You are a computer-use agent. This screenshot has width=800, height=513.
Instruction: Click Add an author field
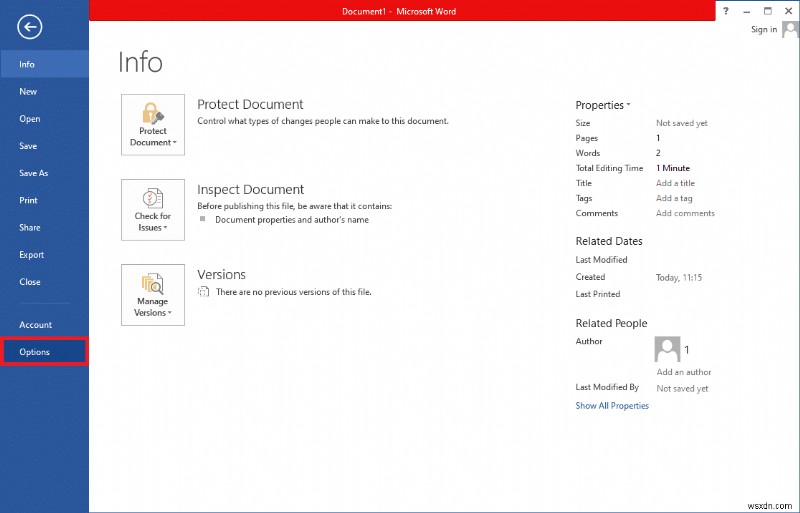(x=683, y=372)
